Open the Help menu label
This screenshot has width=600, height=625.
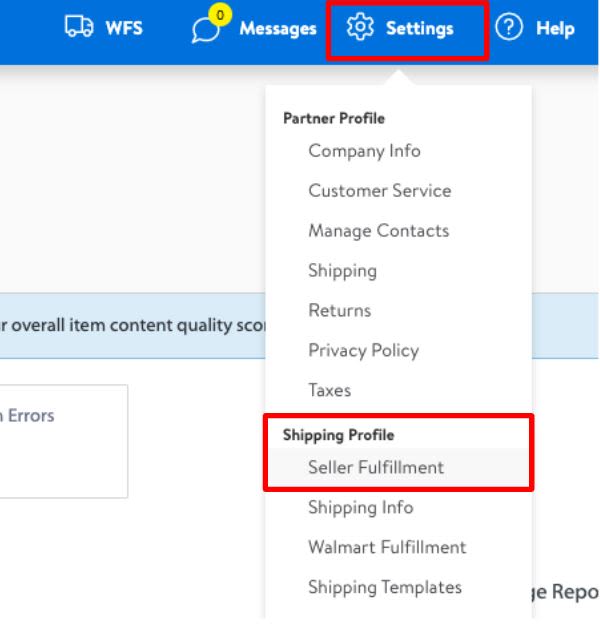(555, 28)
